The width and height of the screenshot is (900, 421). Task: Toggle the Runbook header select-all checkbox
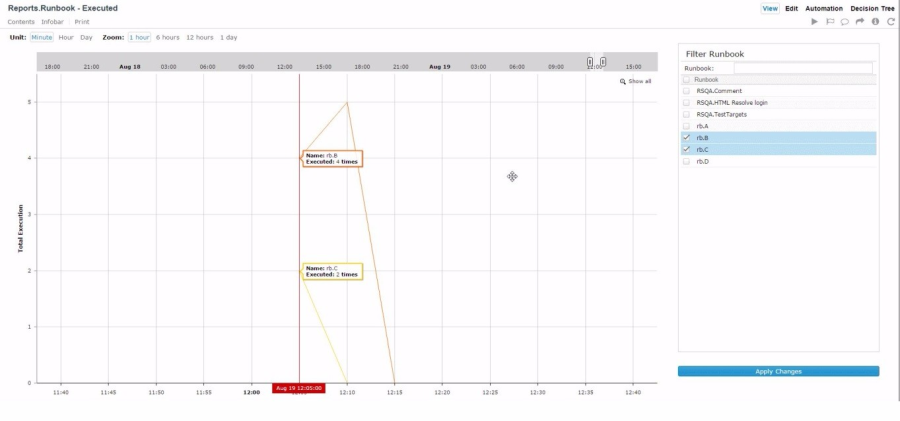686,79
